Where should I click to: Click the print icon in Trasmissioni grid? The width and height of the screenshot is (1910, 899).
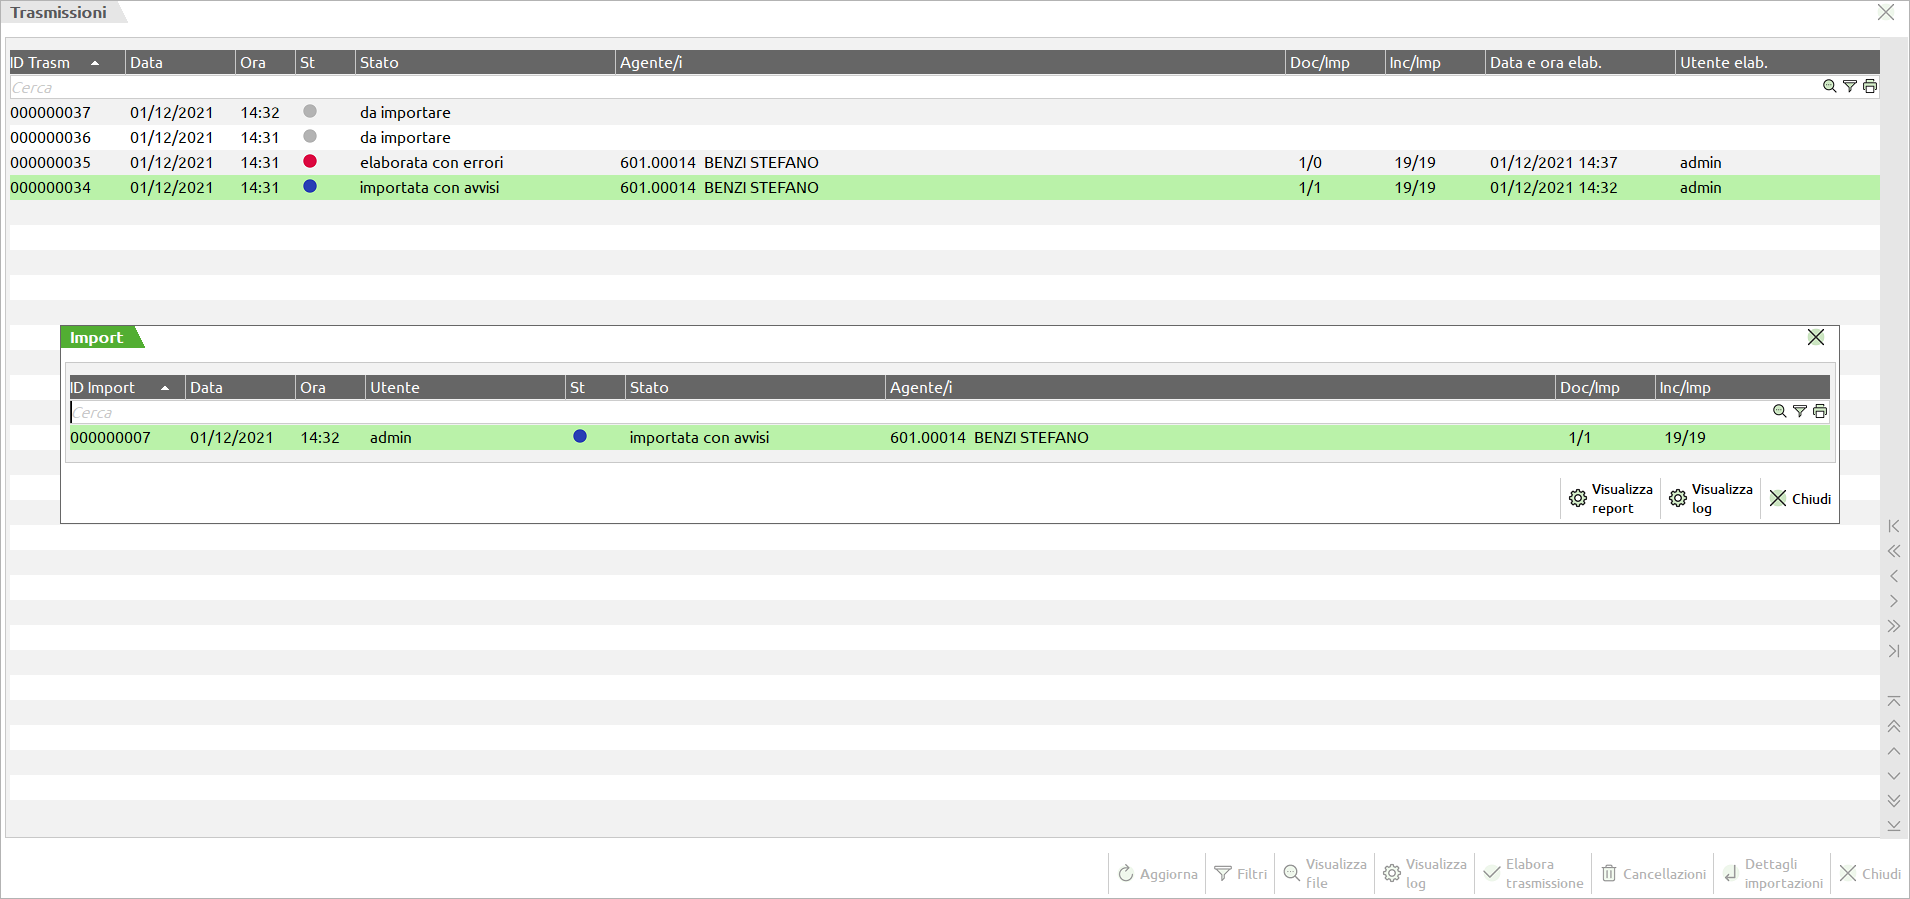[1870, 87]
